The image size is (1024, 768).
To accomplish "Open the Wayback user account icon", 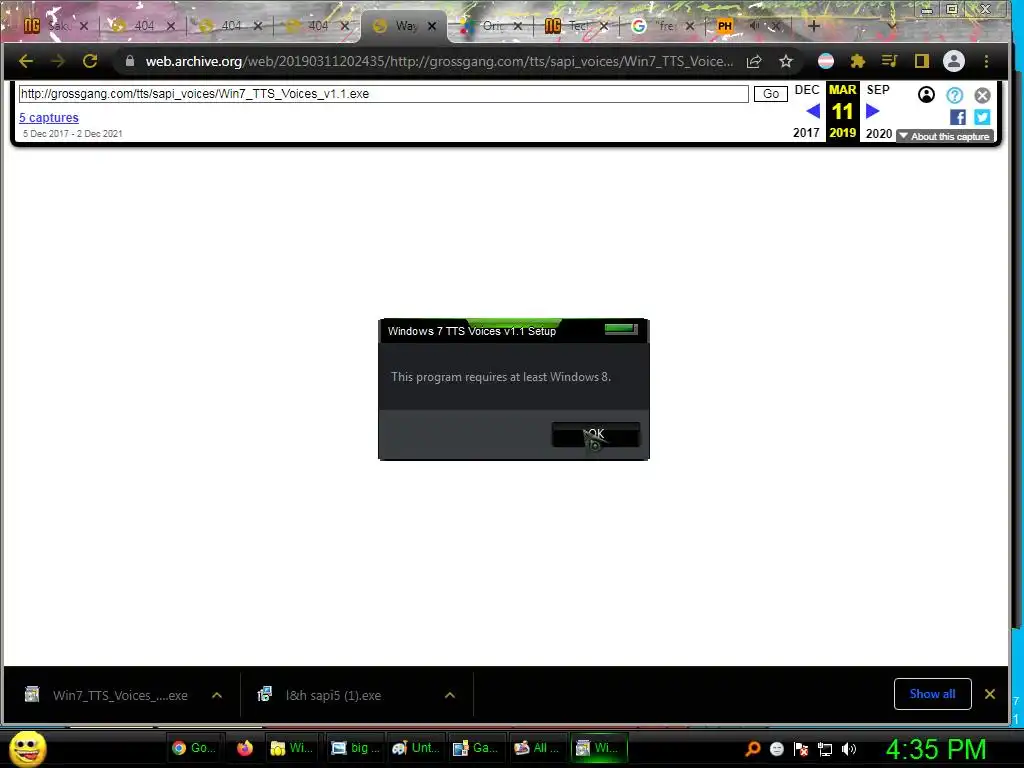I will 926,95.
